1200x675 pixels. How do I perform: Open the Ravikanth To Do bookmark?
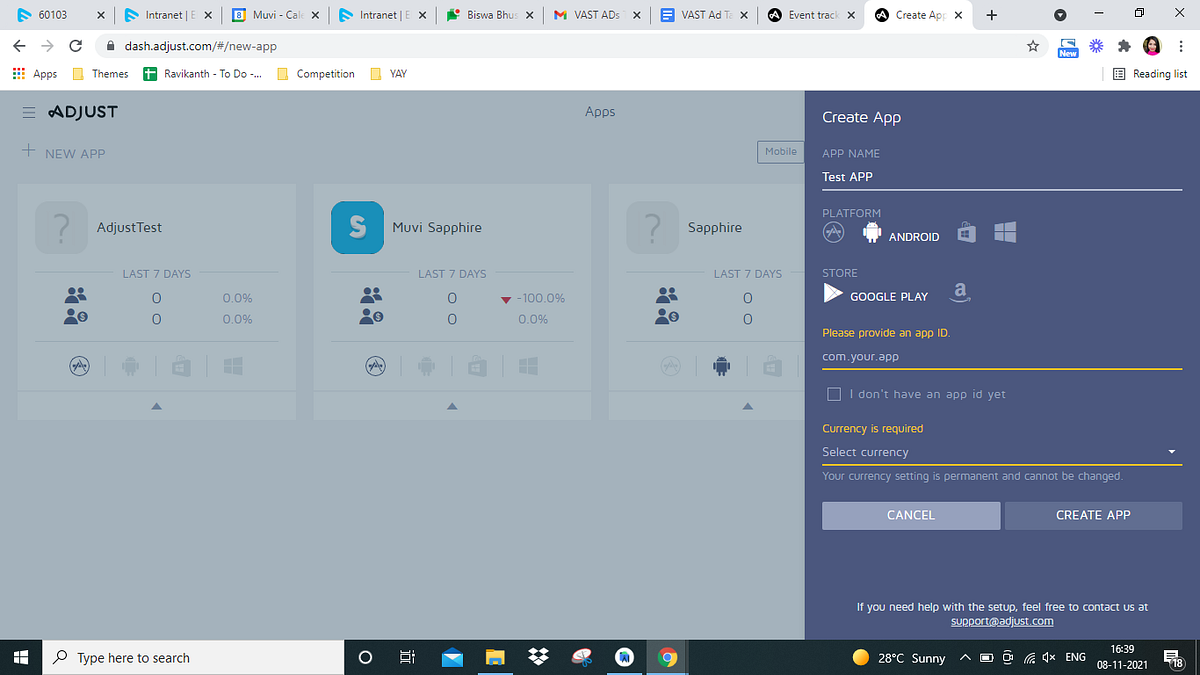[203, 74]
